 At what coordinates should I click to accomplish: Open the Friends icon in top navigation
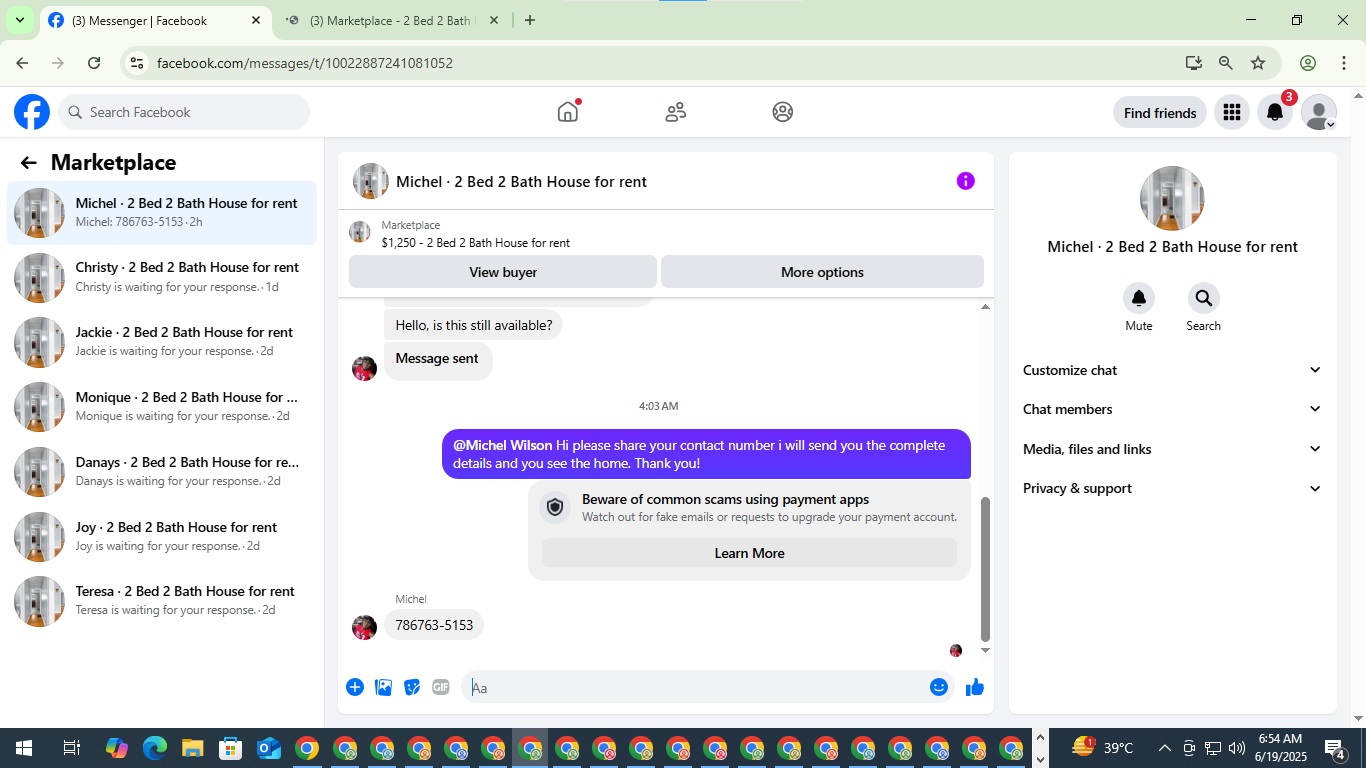[676, 112]
